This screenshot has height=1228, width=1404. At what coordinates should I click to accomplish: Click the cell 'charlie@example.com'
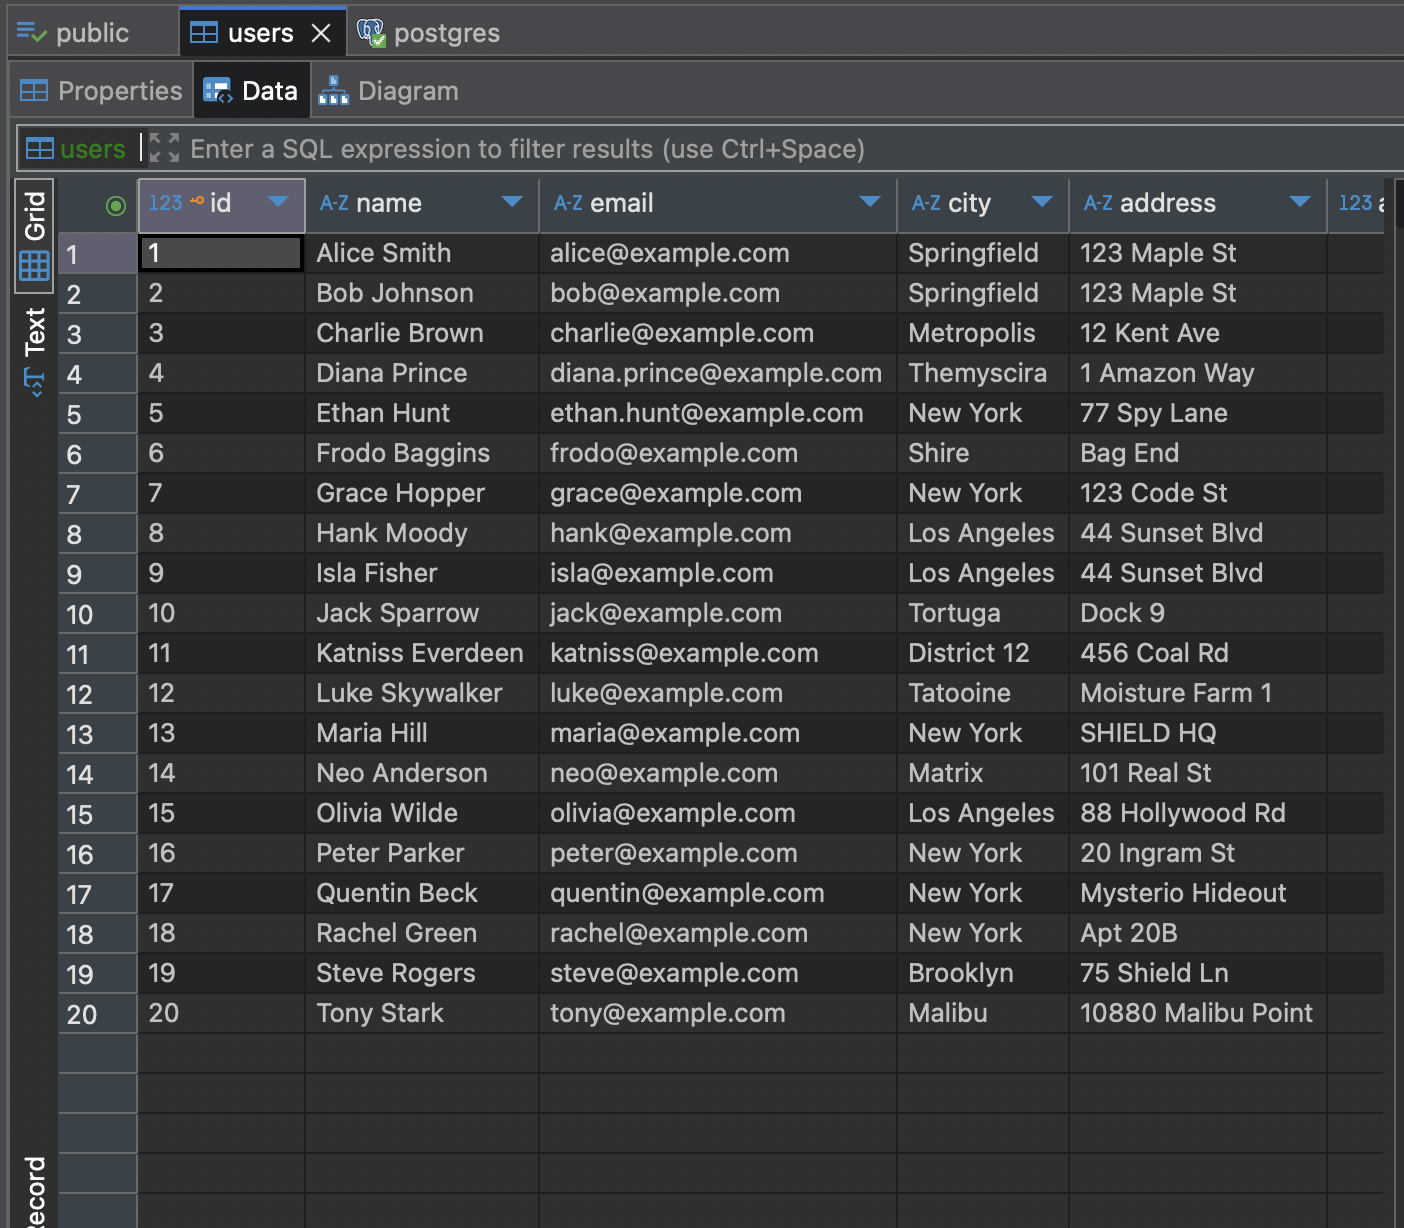[x=718, y=333]
